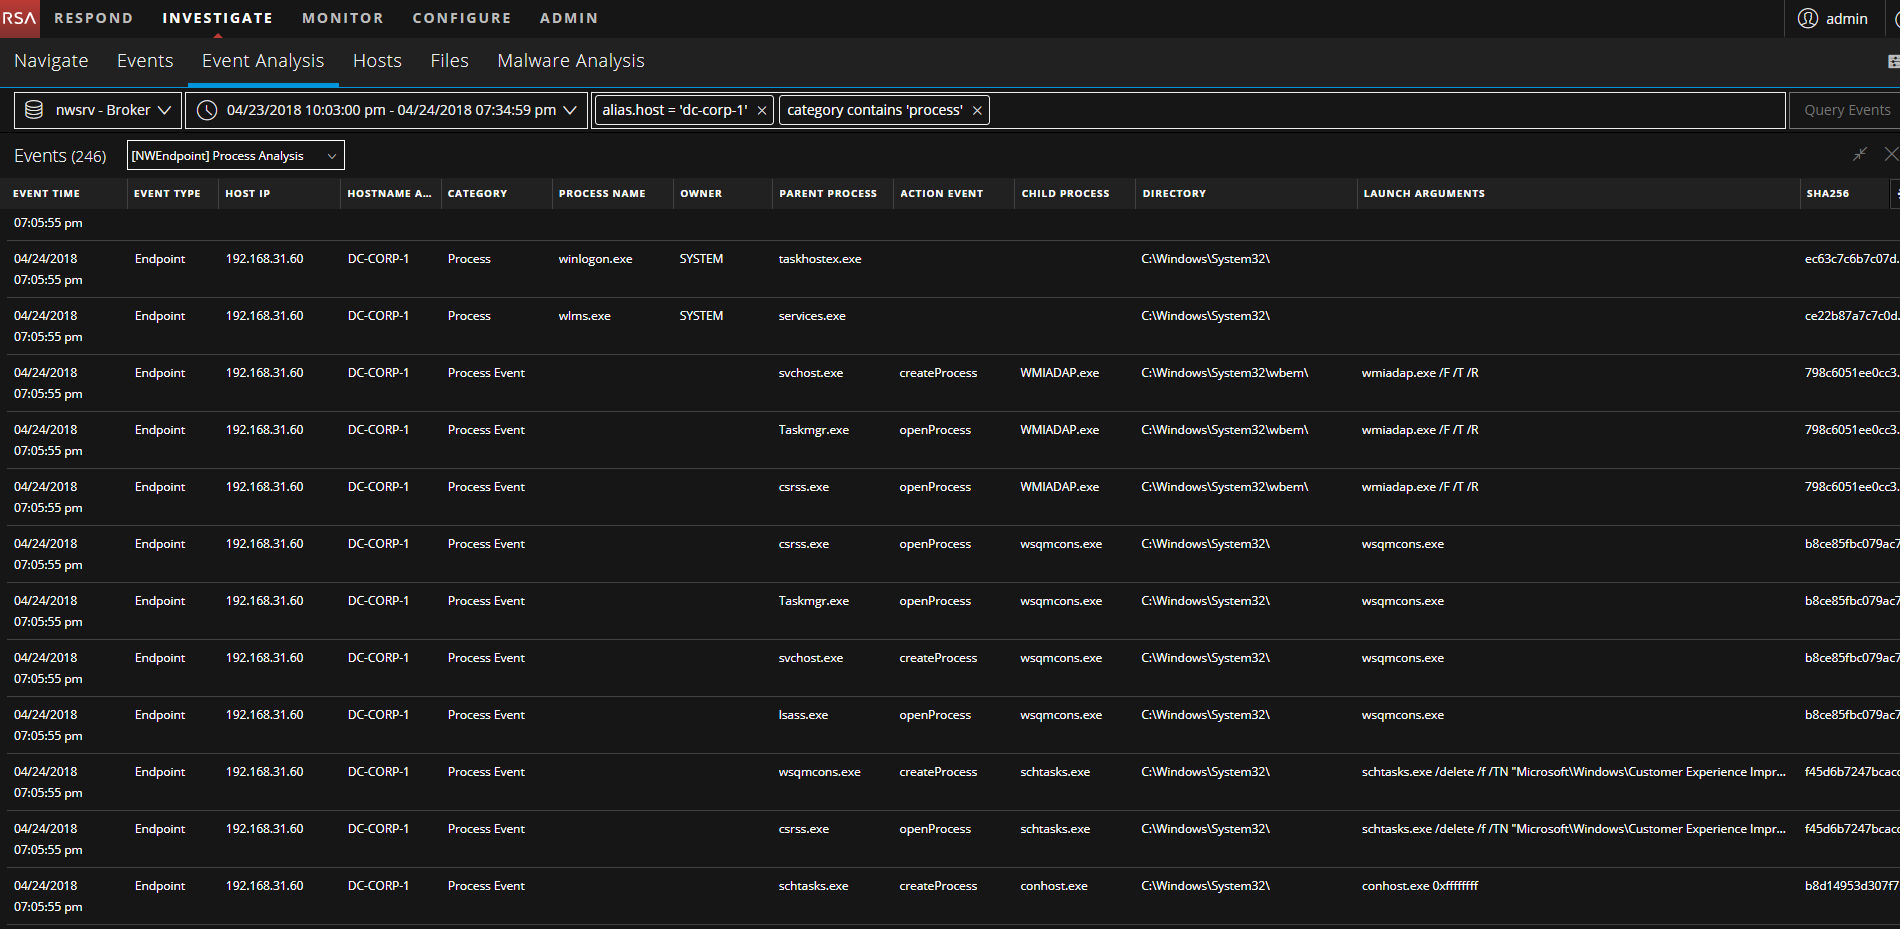Close the events panel with X icon
Viewport: 1900px width, 929px height.
click(1890, 154)
